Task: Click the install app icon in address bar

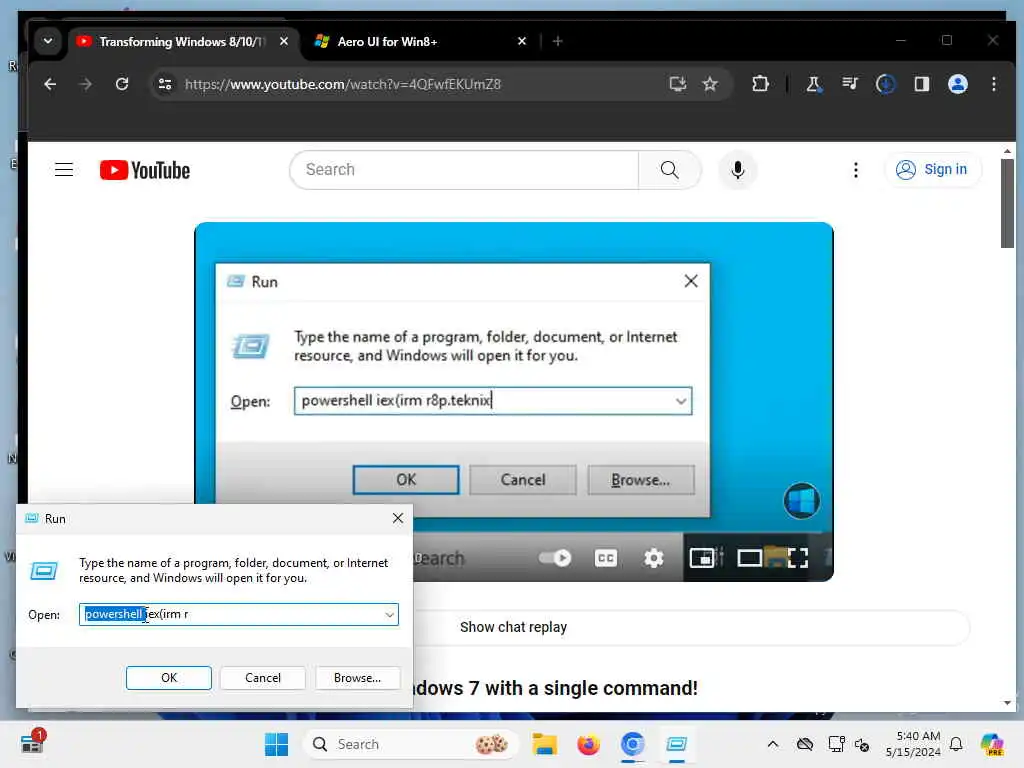Action: (678, 84)
